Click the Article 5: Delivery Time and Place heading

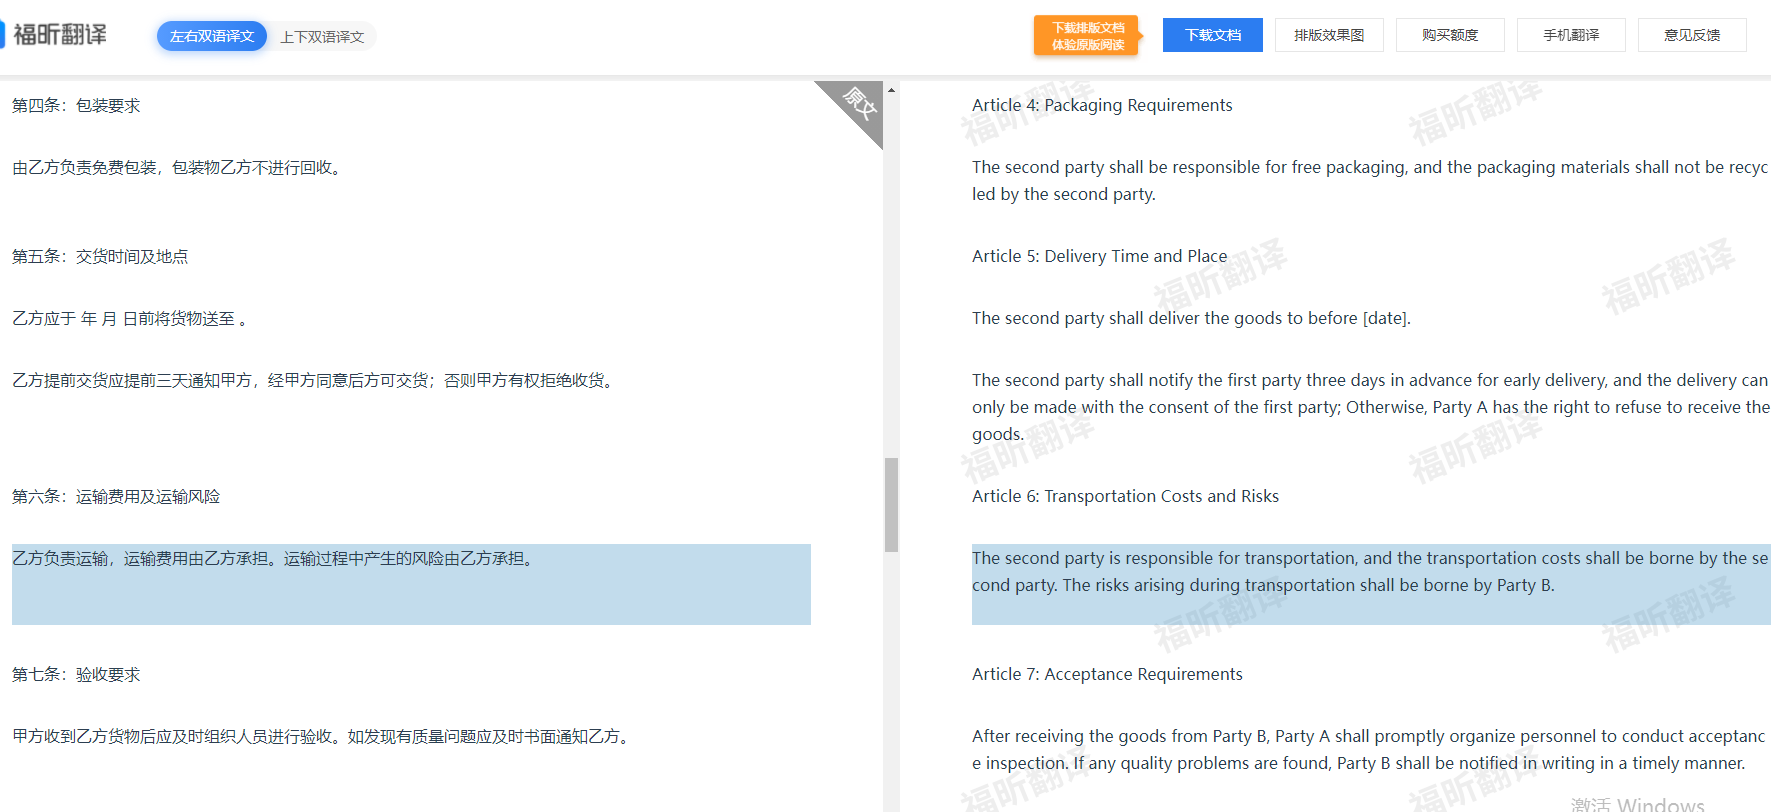coord(1099,256)
